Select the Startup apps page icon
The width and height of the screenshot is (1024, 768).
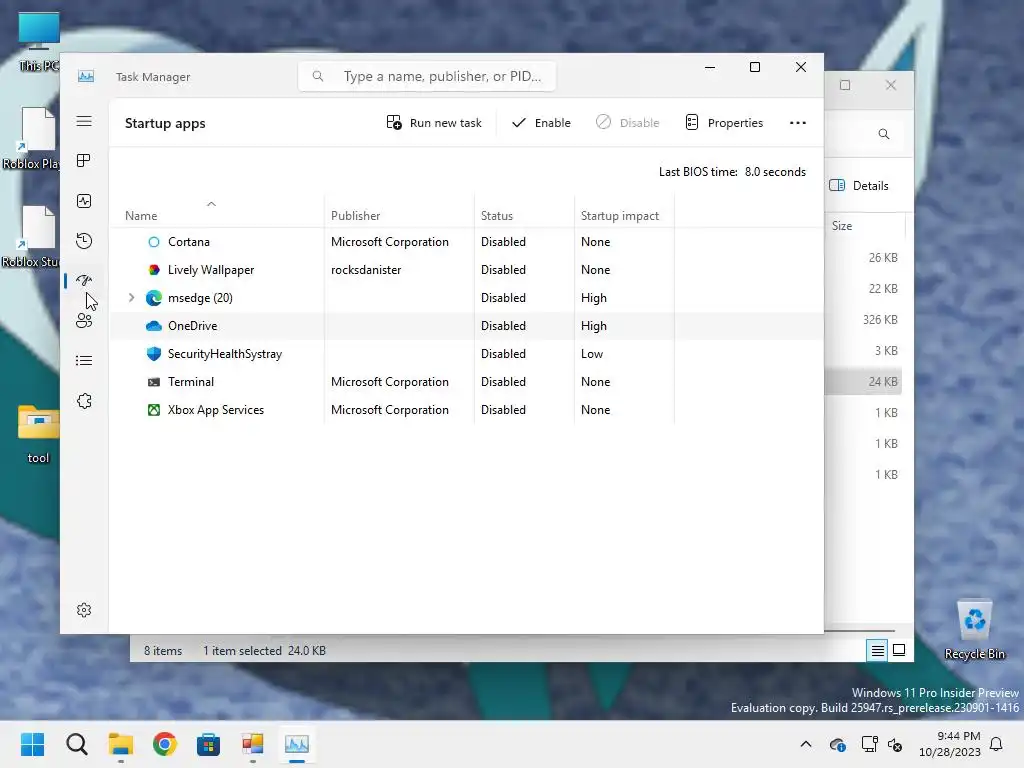tap(84, 281)
